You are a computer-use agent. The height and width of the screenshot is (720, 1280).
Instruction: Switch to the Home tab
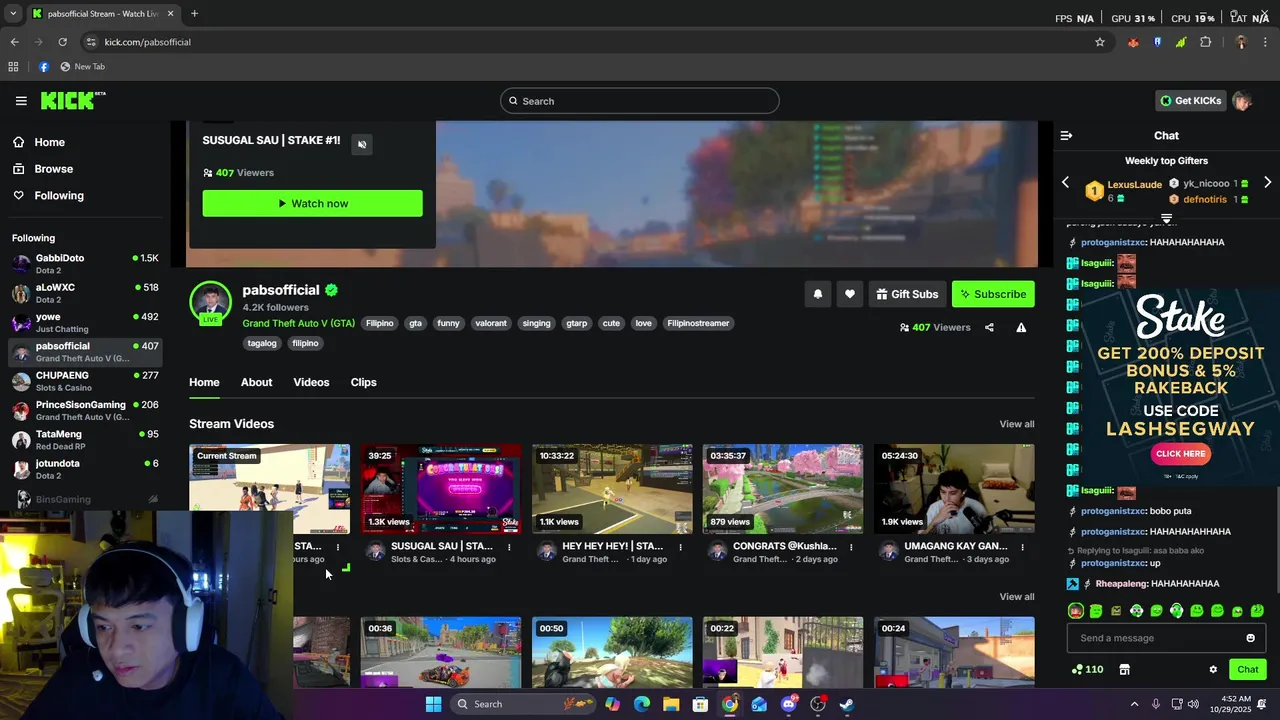(204, 382)
